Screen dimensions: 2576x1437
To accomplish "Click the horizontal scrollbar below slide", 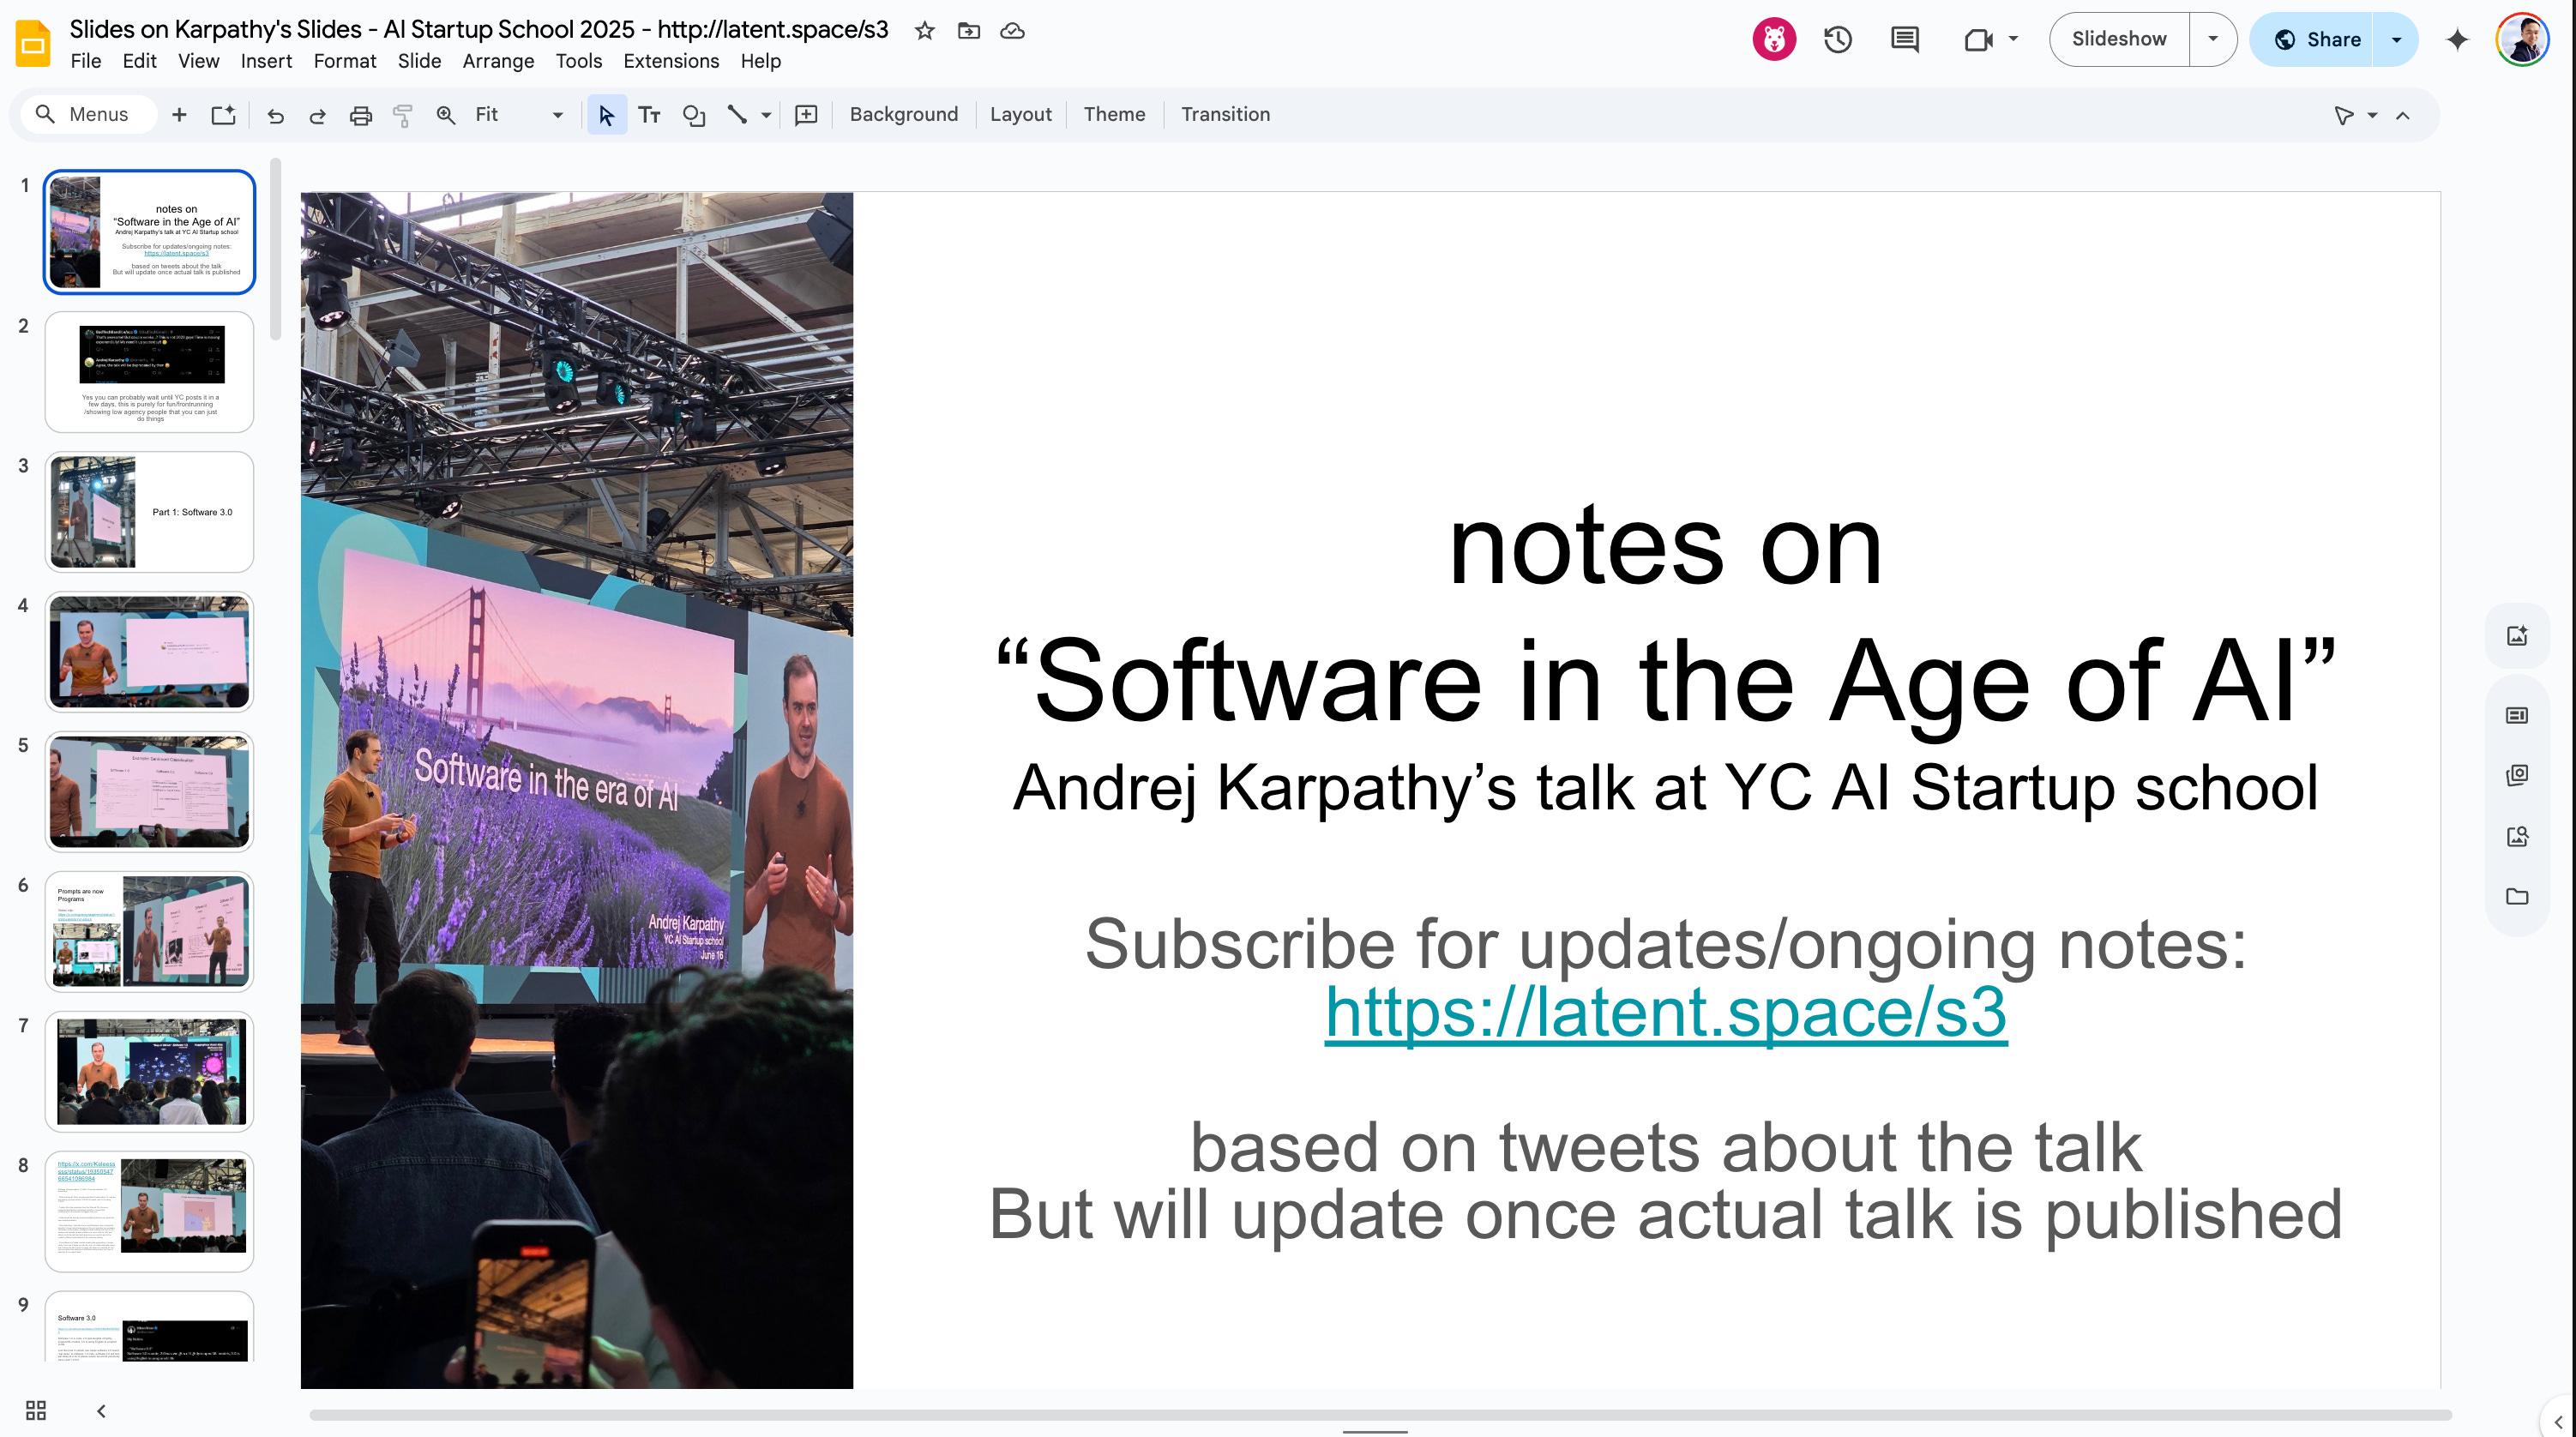I will click(1380, 1414).
